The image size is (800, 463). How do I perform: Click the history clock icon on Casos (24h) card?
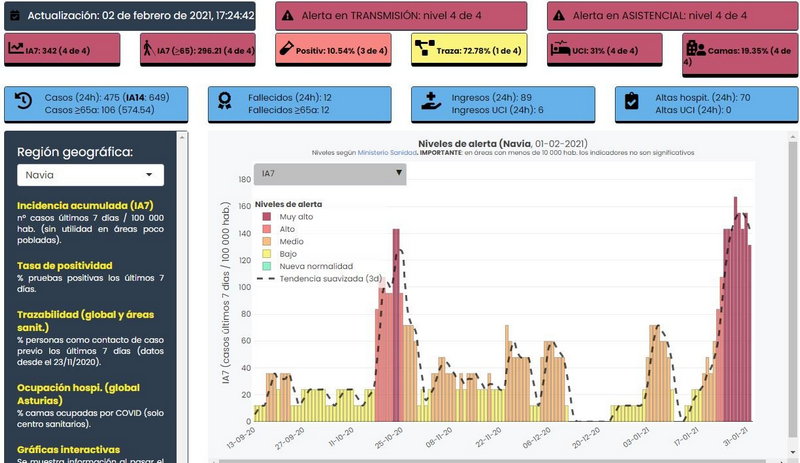point(25,102)
